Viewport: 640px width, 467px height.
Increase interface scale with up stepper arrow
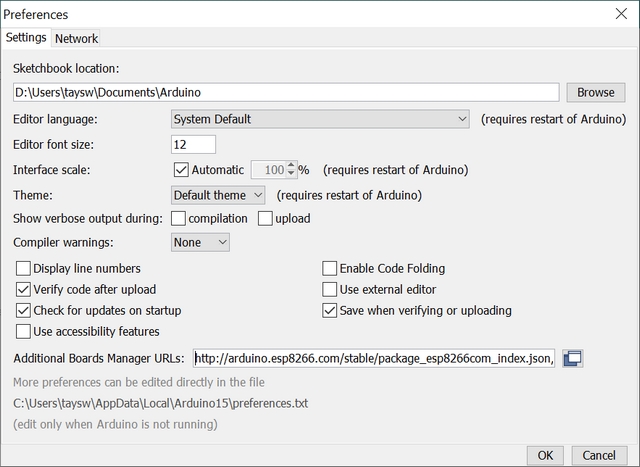point(291,165)
